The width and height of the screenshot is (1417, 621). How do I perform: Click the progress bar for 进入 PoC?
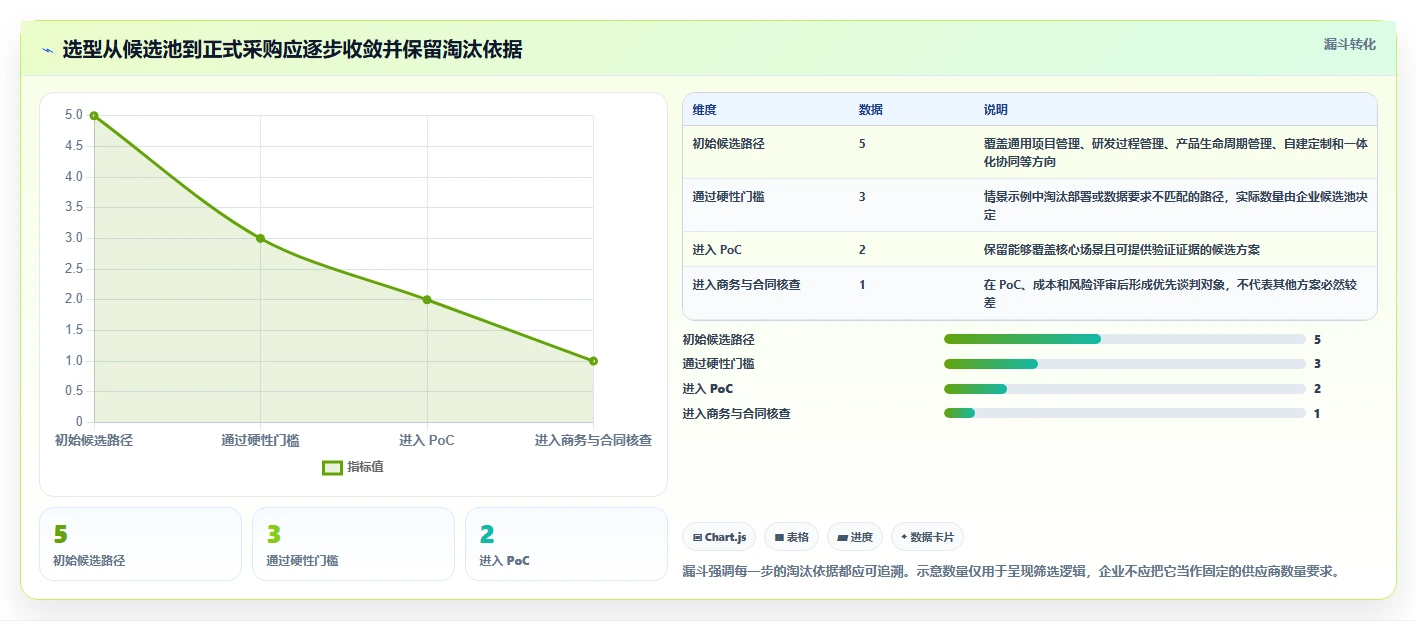point(1125,389)
